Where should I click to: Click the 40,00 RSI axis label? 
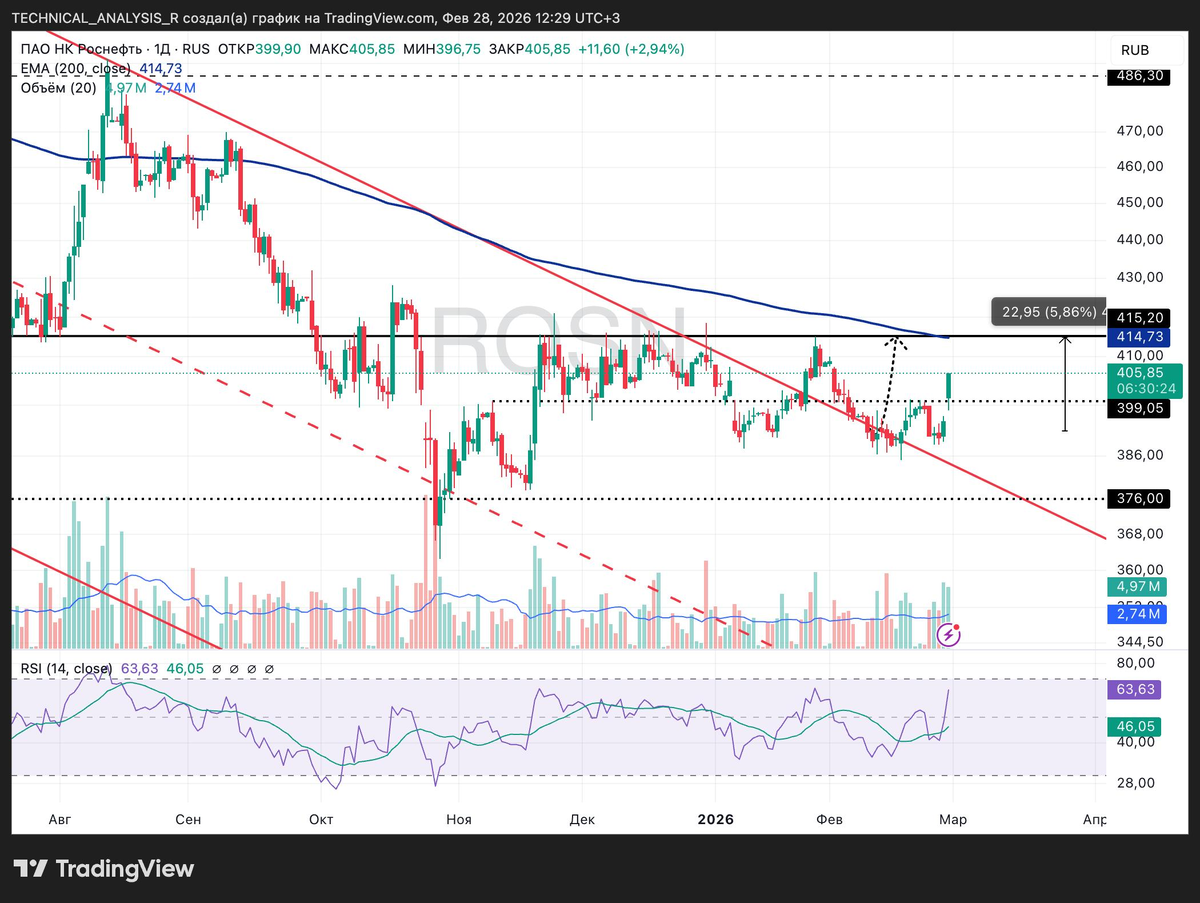tap(1136, 741)
